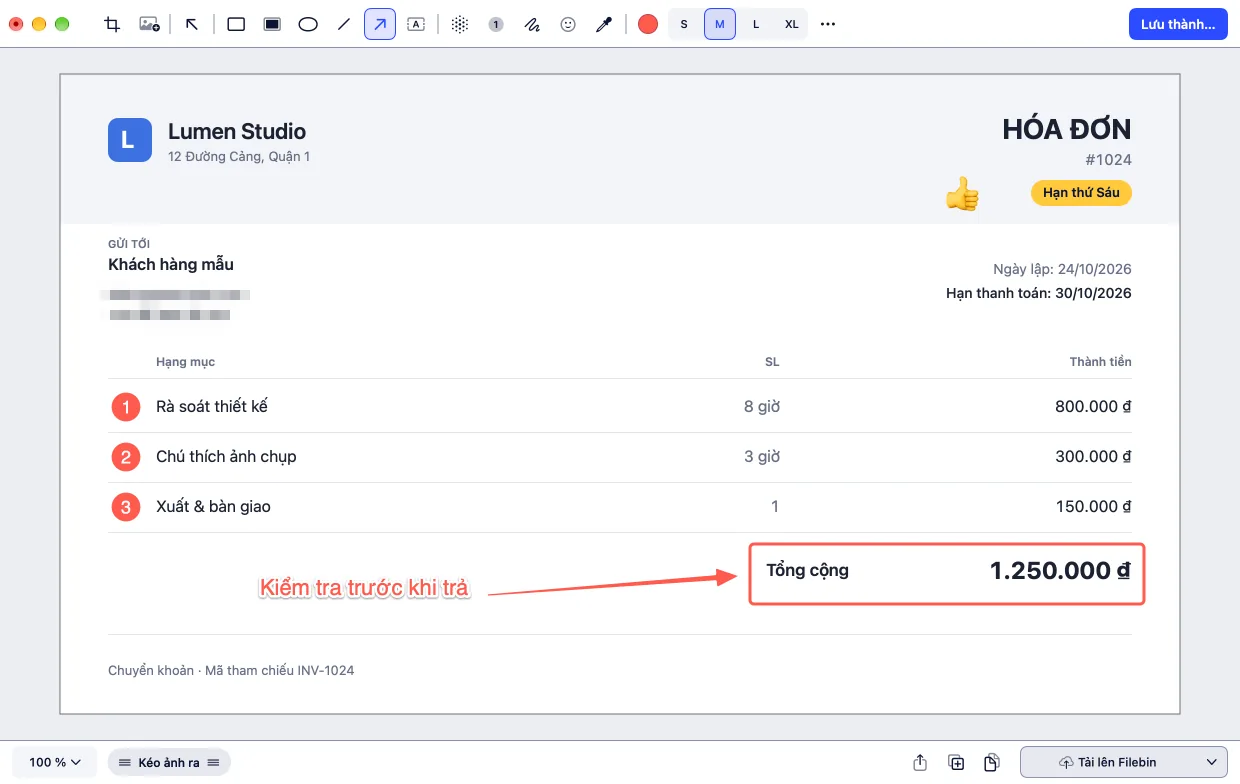1240x784 pixels.
Task: Click the "HÓA ĐƠN" heading
Action: [1067, 129]
